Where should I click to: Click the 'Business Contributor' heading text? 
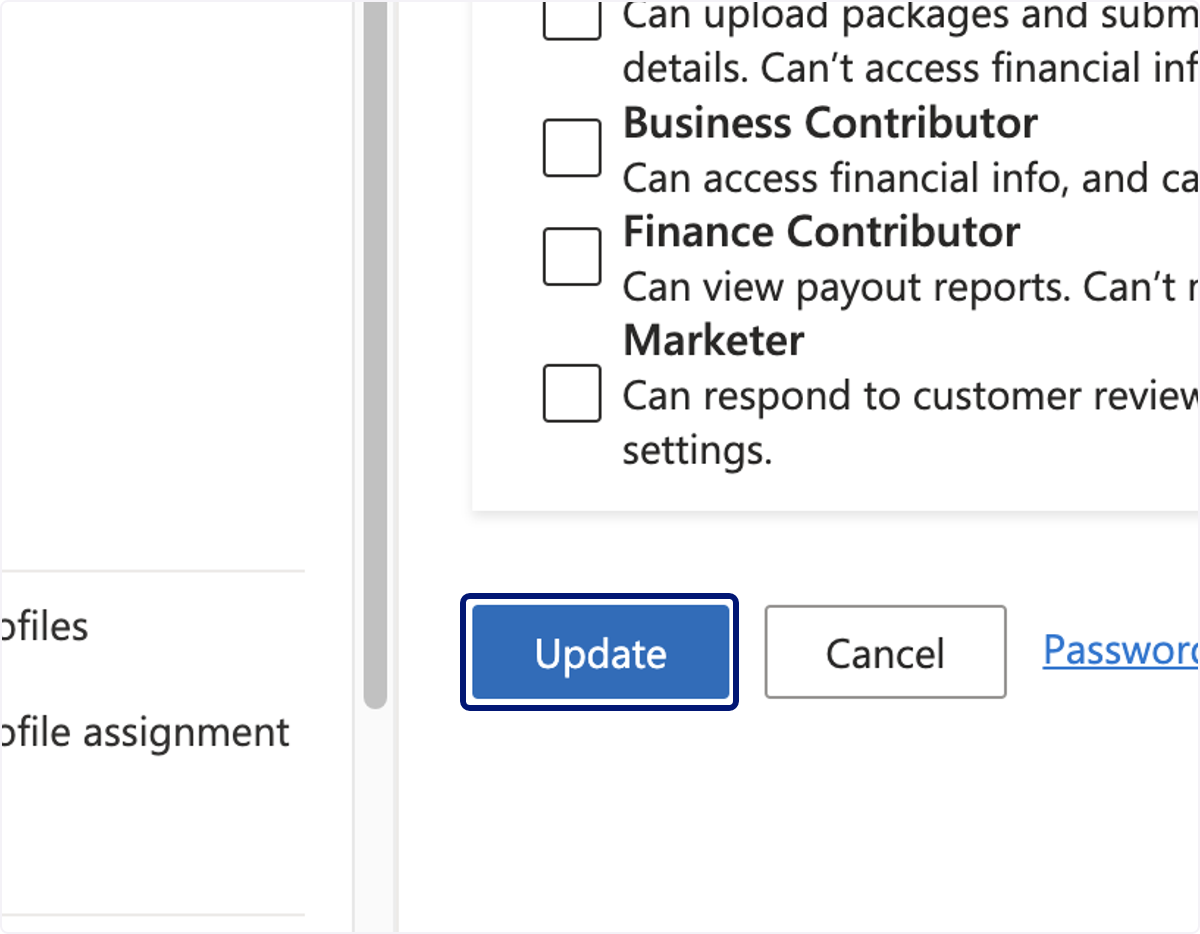tap(830, 123)
